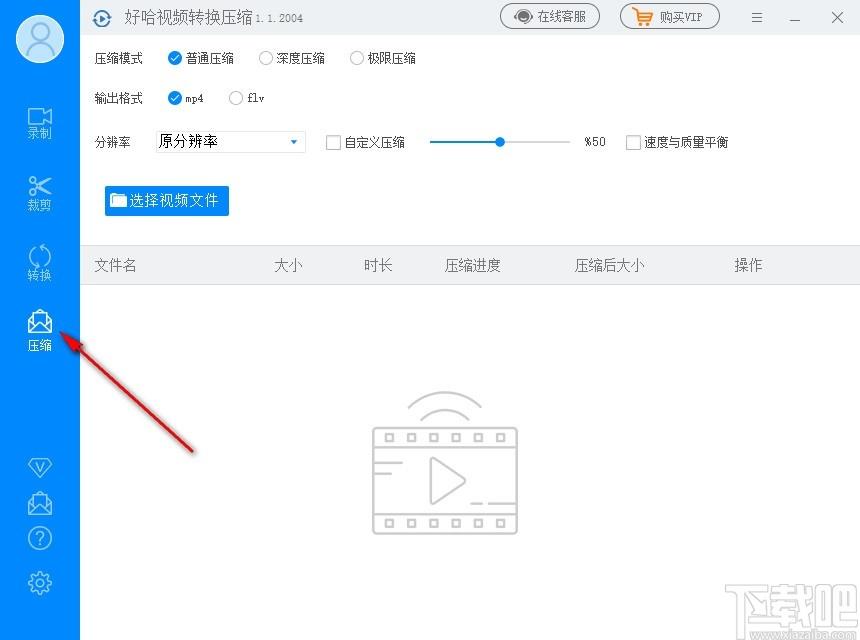Viewport: 860px width, 640px height.
Task: Click the 分辨率 label
Action: (112, 143)
